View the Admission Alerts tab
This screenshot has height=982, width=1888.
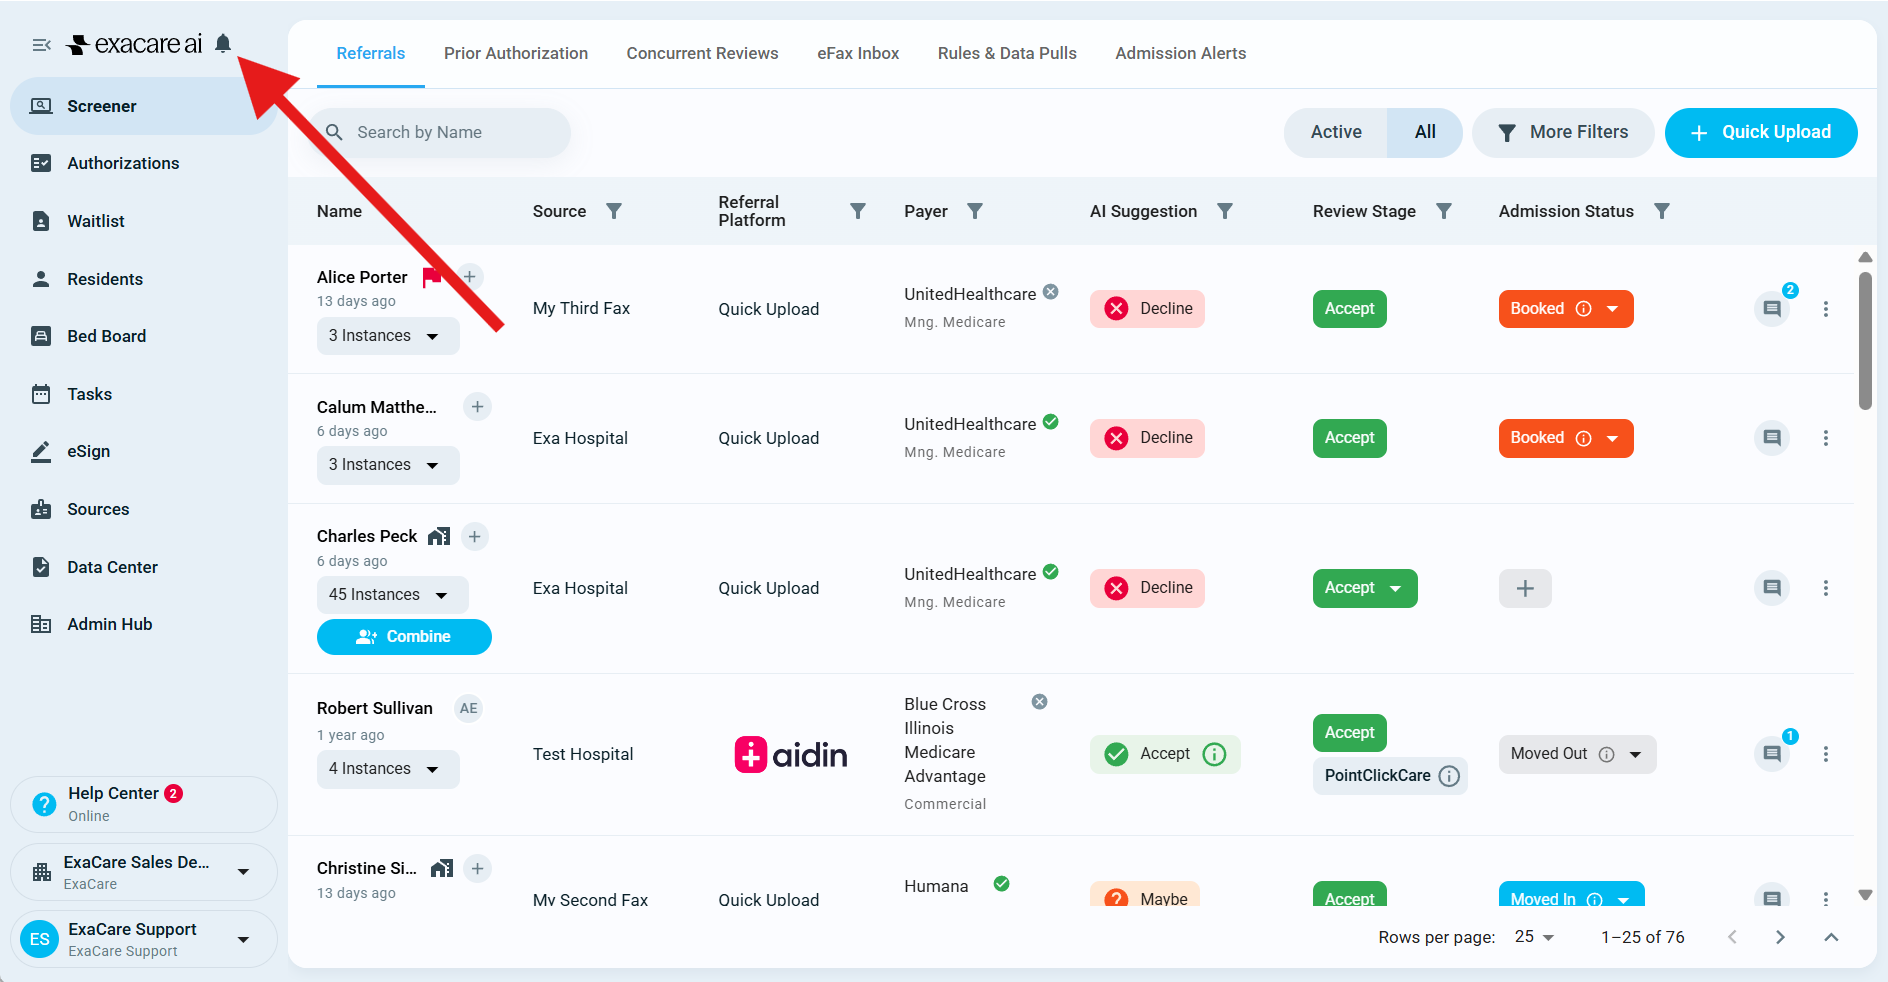(1181, 53)
